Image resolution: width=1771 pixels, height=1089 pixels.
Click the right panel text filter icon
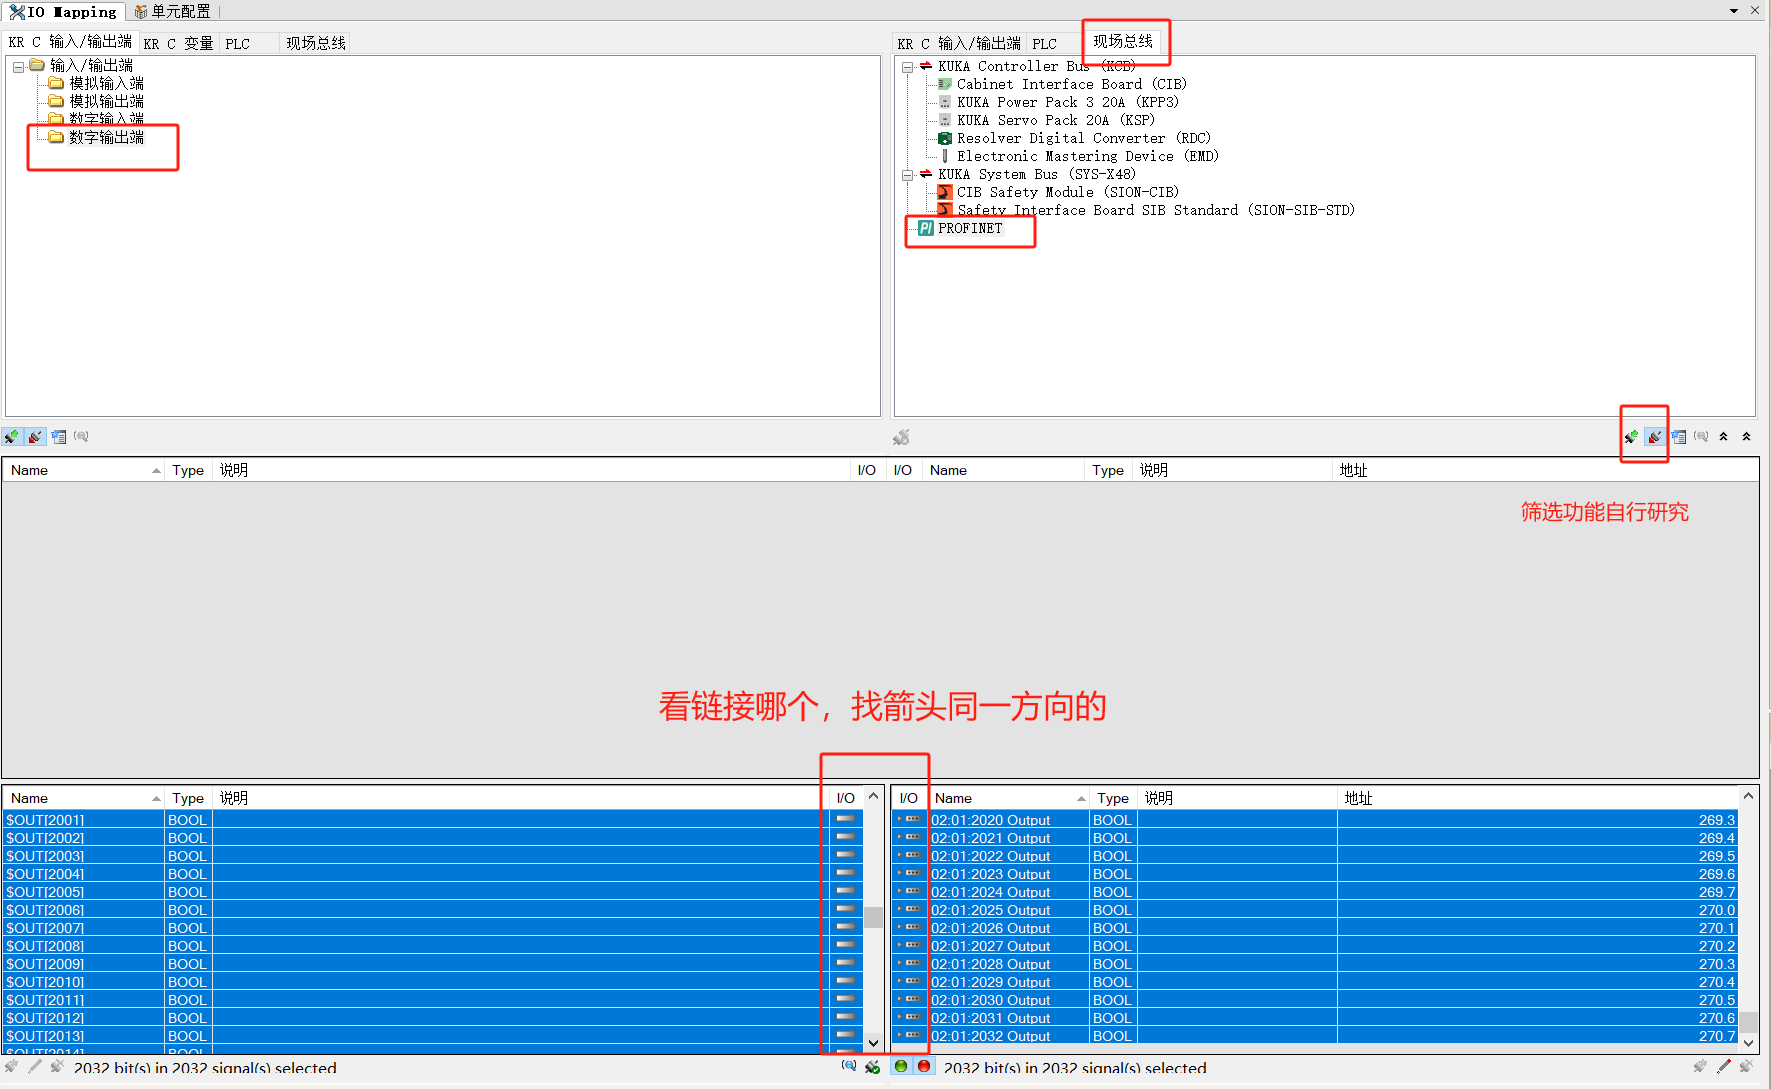(x=1679, y=437)
